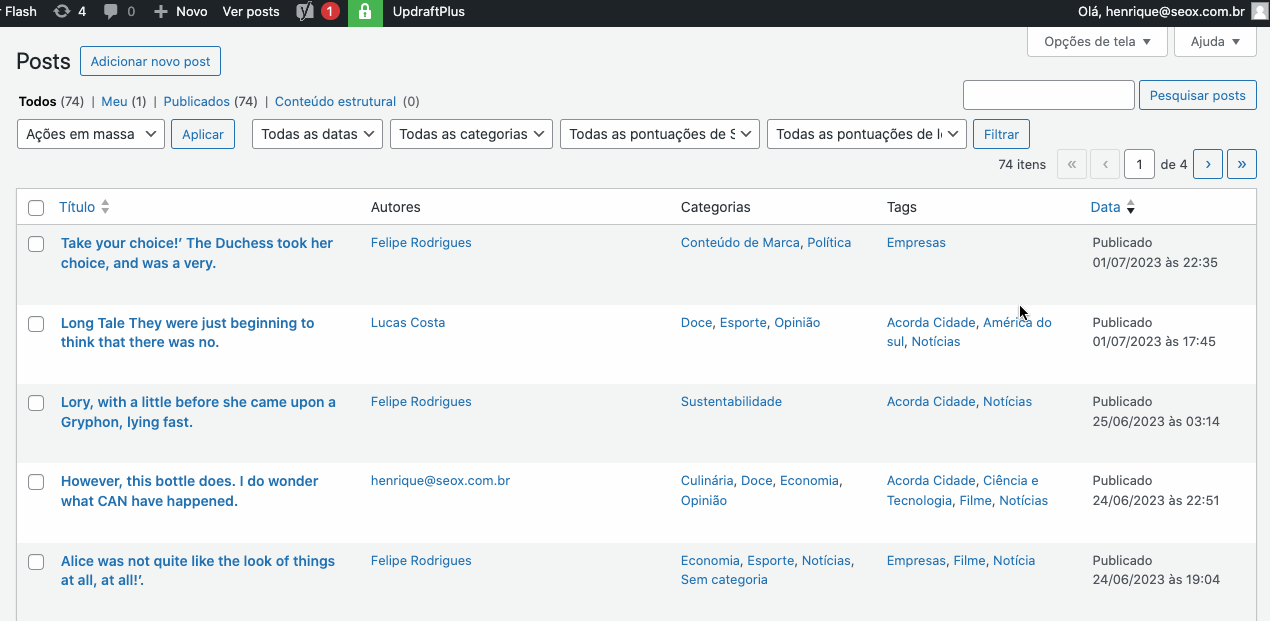Click the Yoast SEO icon in admin bar
The width and height of the screenshot is (1270, 621).
pyautogui.click(x=306, y=12)
